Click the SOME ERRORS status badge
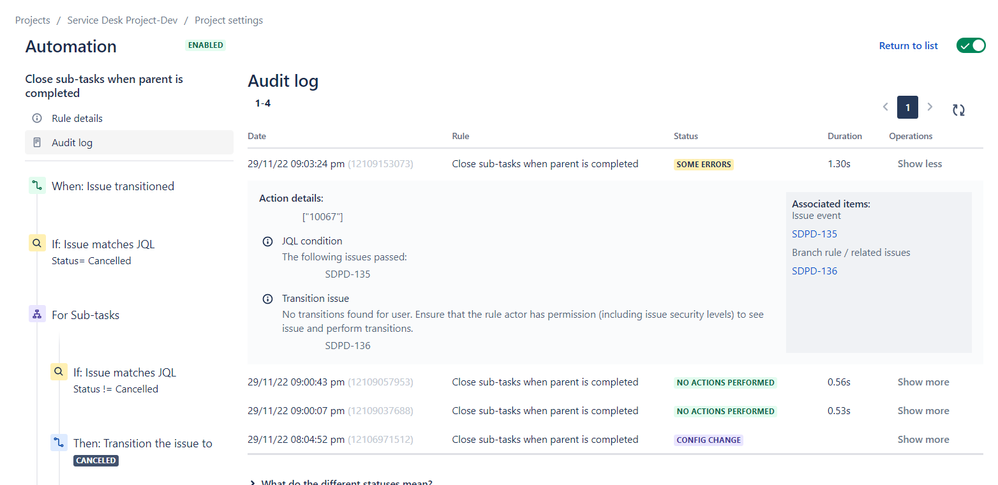The width and height of the screenshot is (998, 485). (x=704, y=164)
